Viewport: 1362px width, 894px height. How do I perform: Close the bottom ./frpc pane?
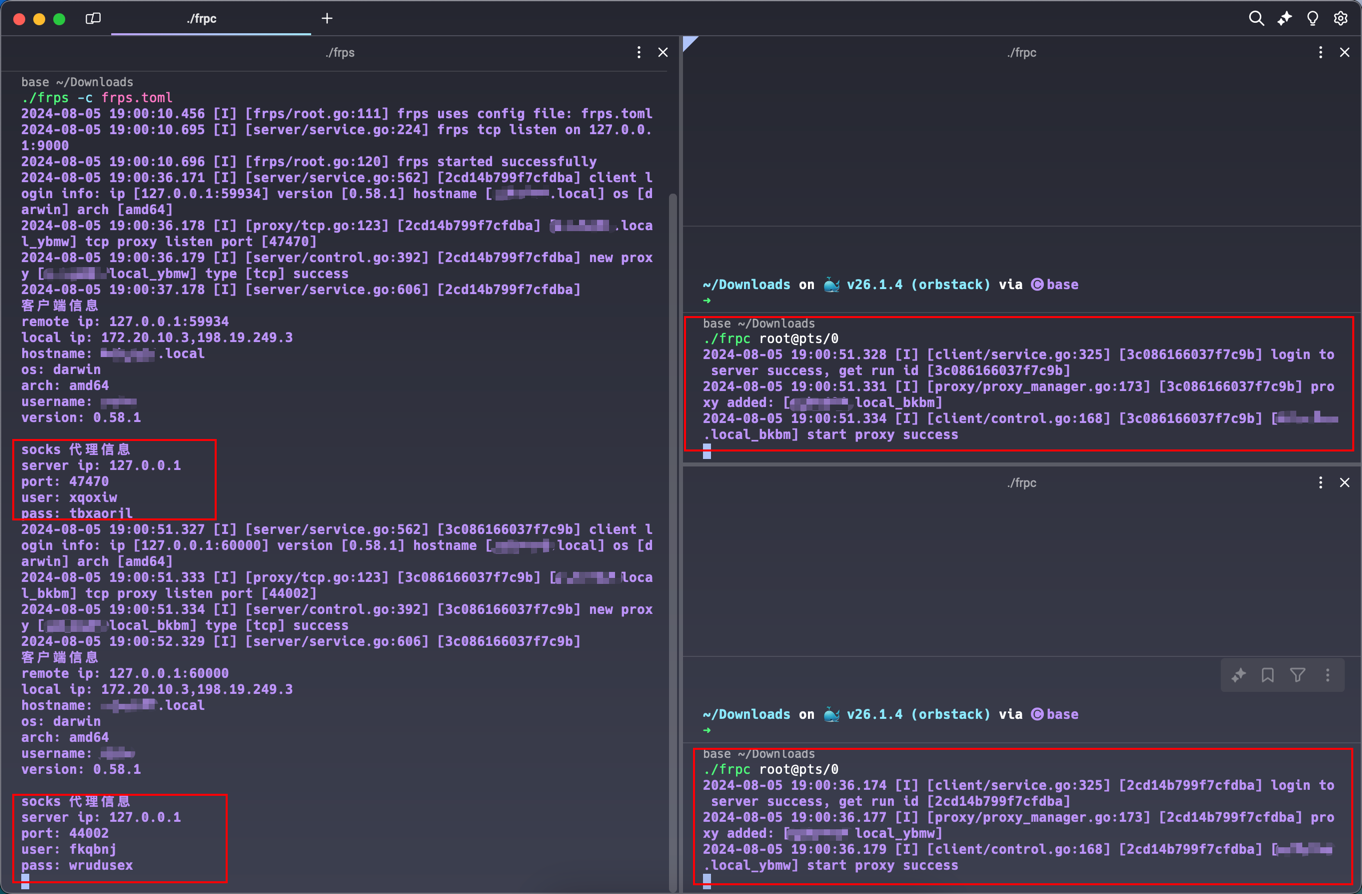[1345, 482]
